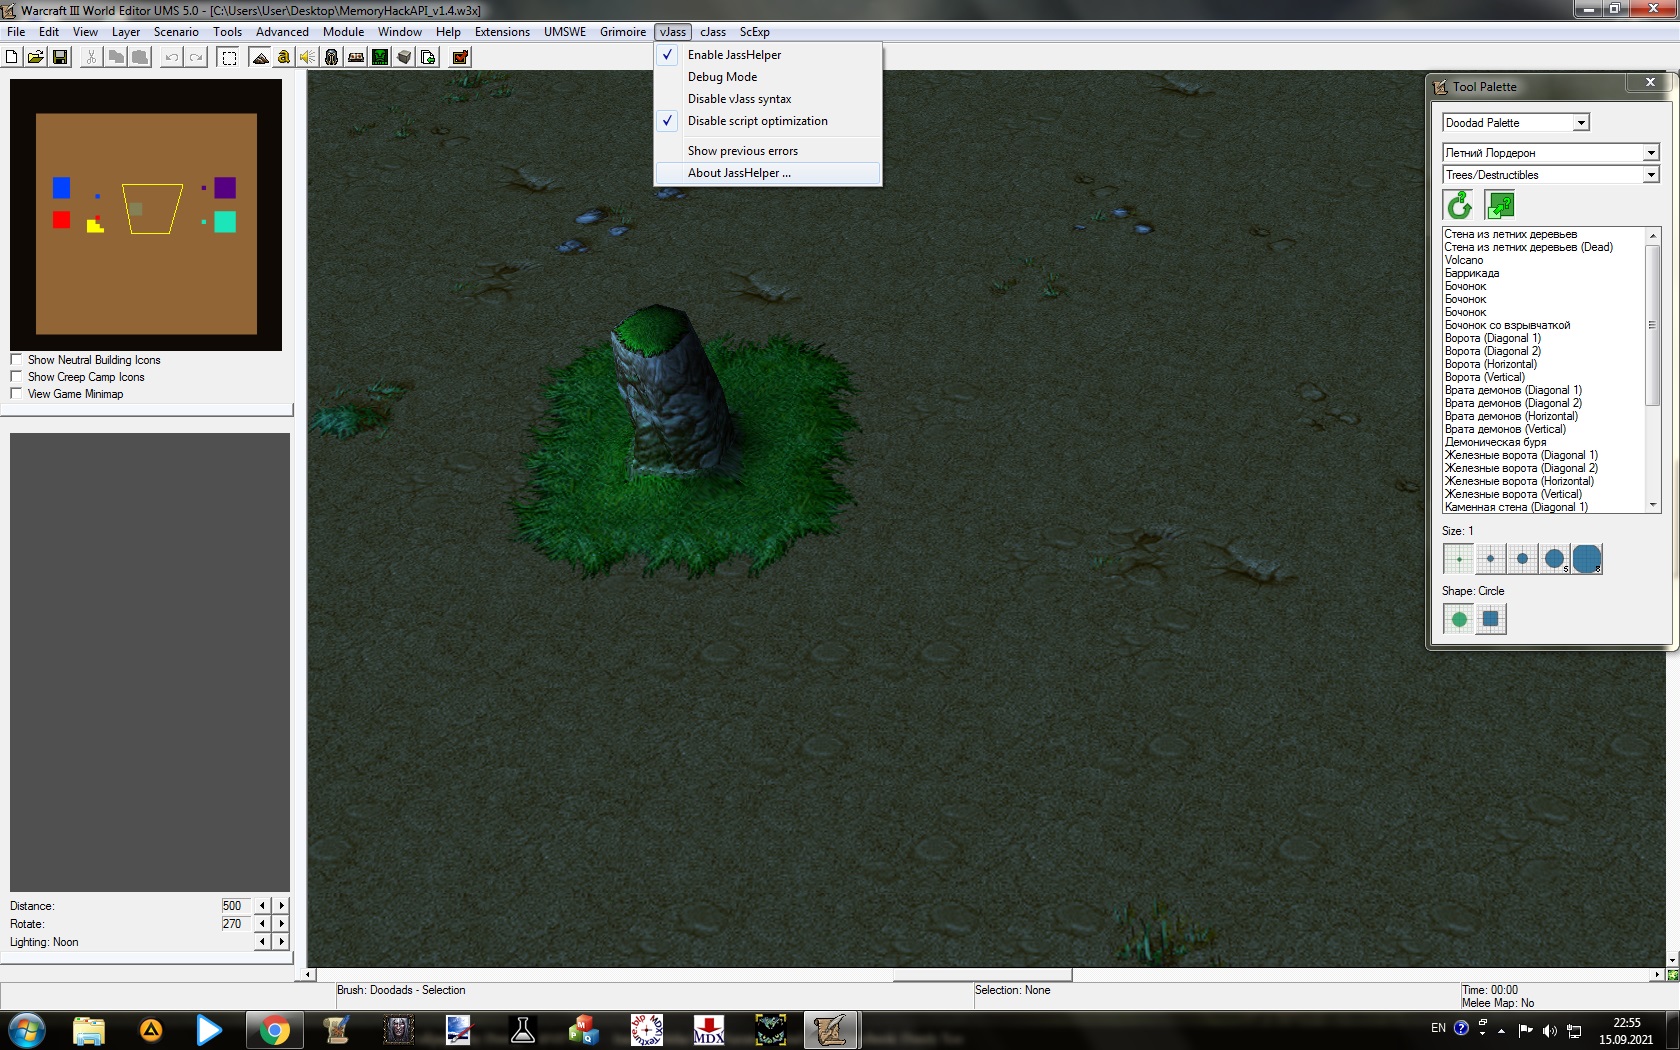This screenshot has width=1680, height=1050.
Task: Open the Летний Лордерон tileset dropdown
Action: coord(1651,153)
